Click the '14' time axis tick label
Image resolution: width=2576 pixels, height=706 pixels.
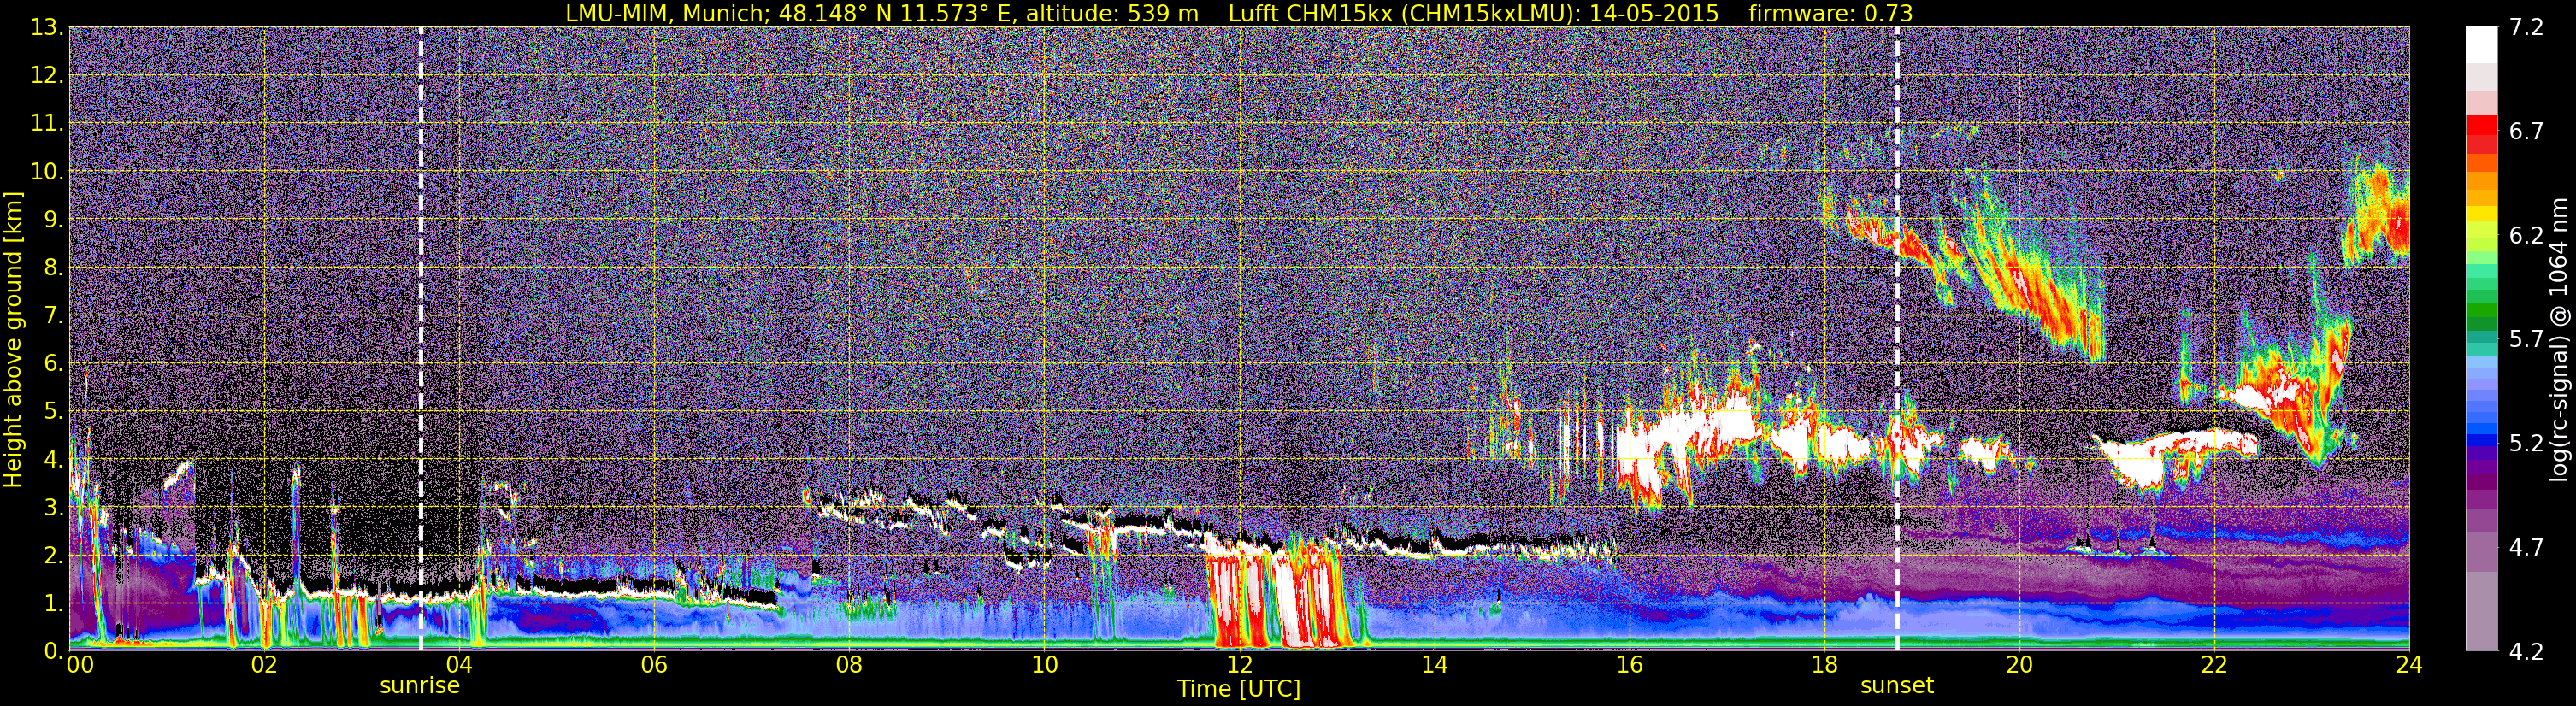(x=1434, y=665)
